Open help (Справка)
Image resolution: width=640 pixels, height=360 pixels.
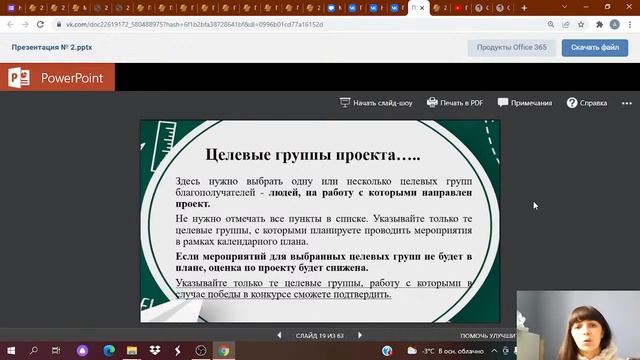tap(587, 103)
